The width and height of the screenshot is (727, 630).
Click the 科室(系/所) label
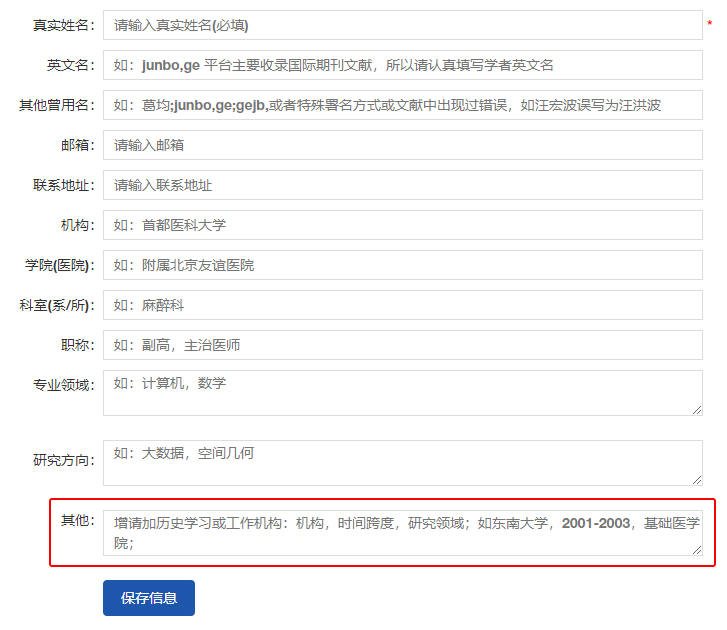(57, 305)
